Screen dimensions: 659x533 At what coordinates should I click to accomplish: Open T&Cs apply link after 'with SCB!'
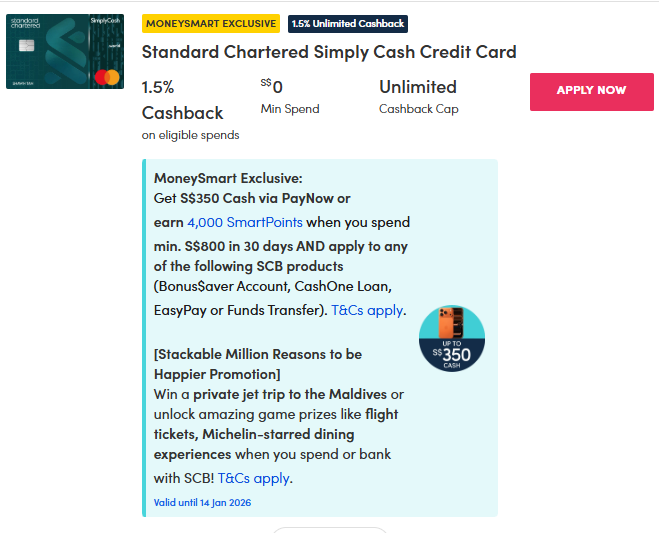tap(254, 478)
